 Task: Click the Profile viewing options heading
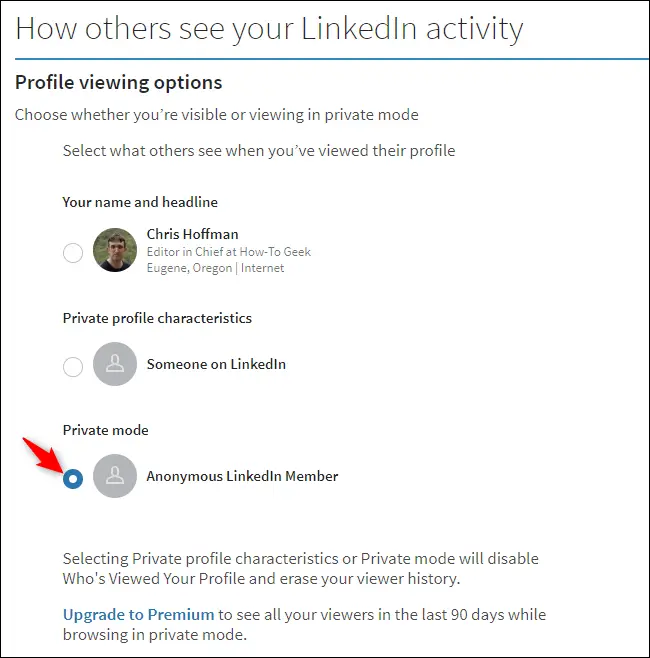[x=119, y=82]
